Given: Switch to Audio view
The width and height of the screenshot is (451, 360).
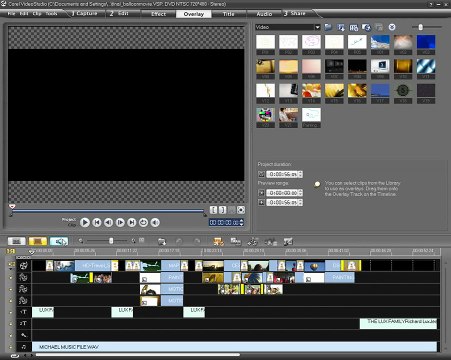Looking at the screenshot, I should pyautogui.click(x=59, y=241).
